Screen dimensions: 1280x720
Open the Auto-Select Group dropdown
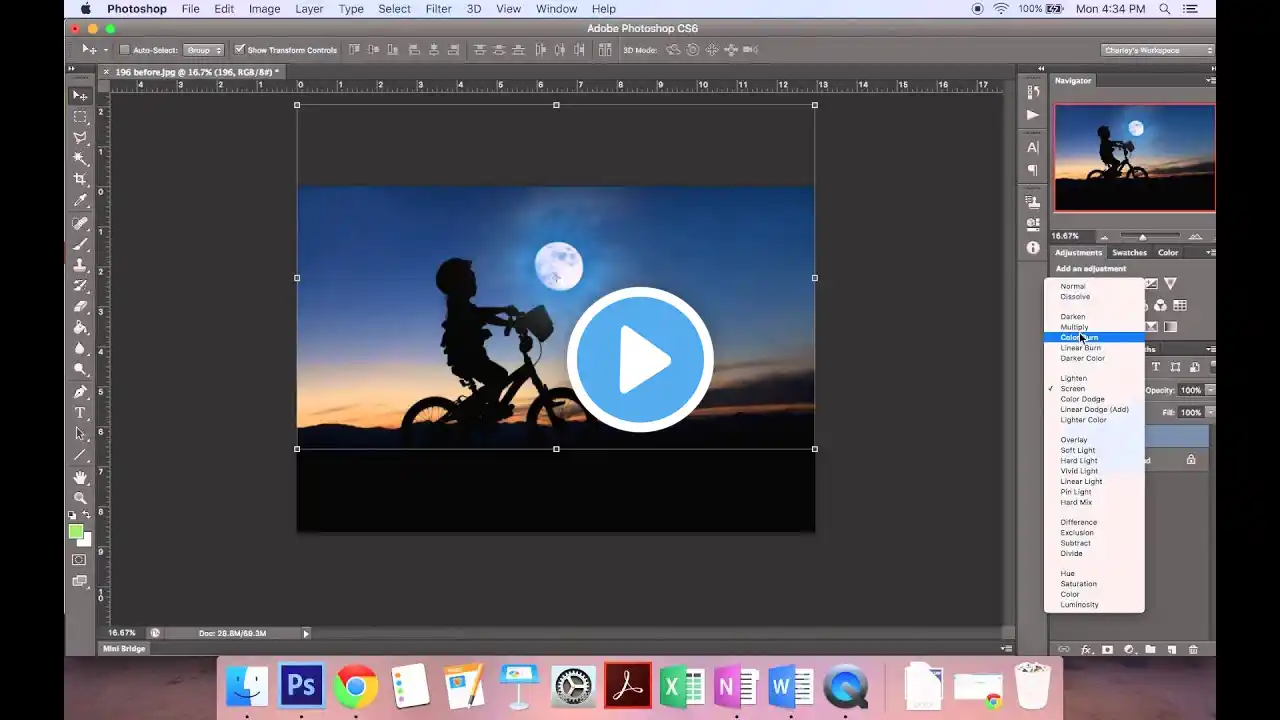pyautogui.click(x=203, y=49)
